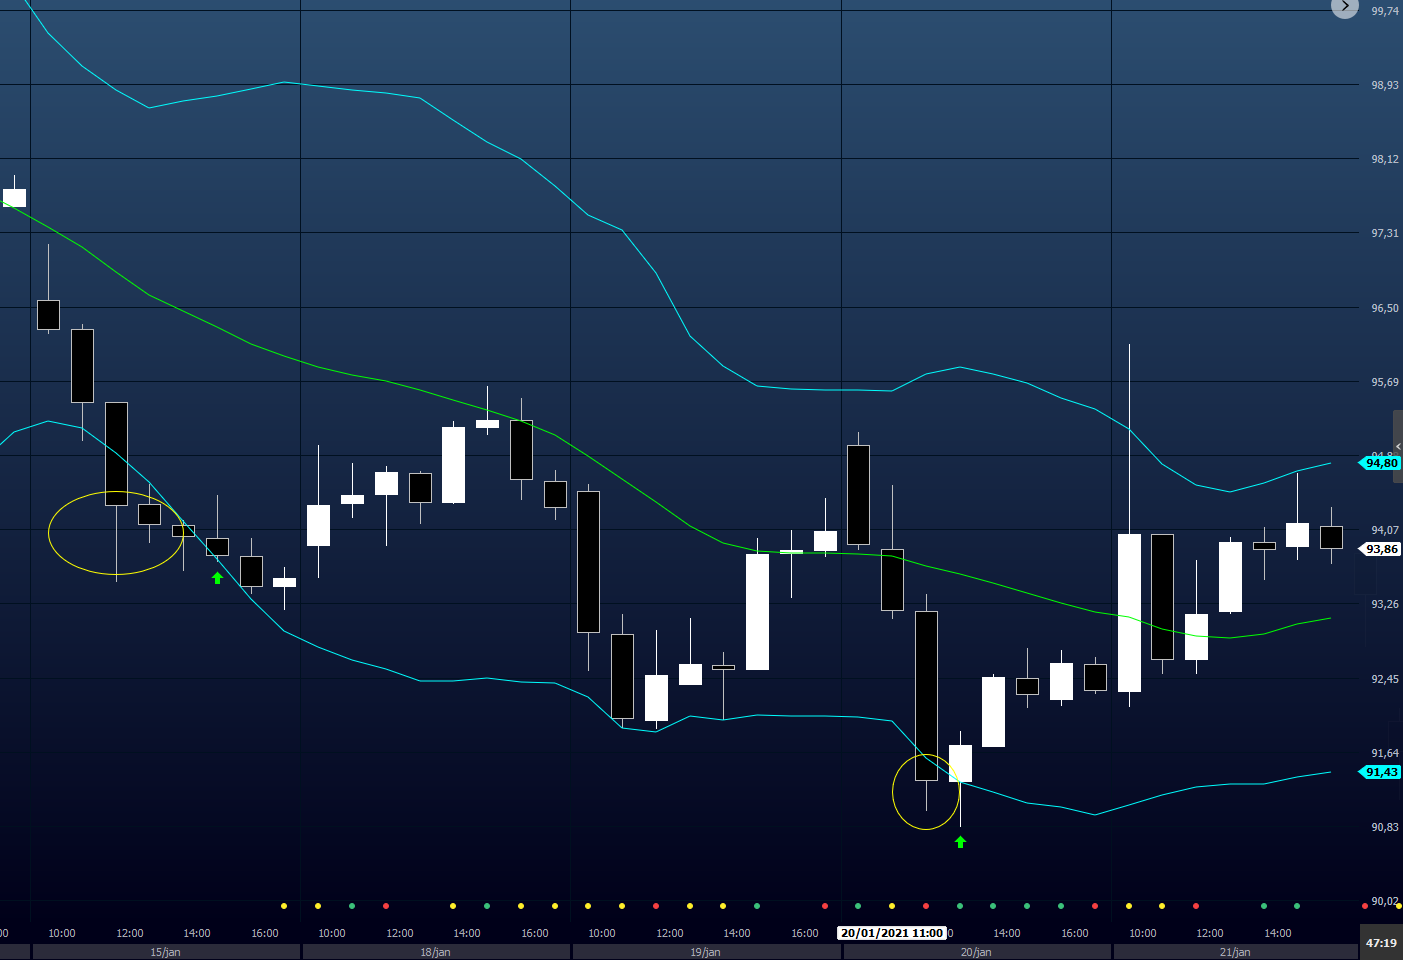
Task: Click the 91,64 price axis label
Action: click(x=1385, y=753)
